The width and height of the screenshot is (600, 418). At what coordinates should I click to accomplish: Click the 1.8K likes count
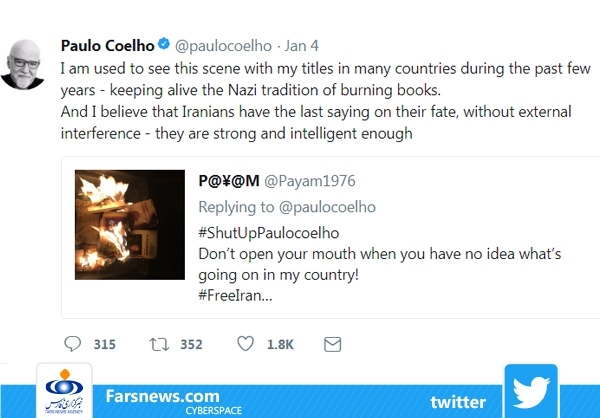click(280, 345)
